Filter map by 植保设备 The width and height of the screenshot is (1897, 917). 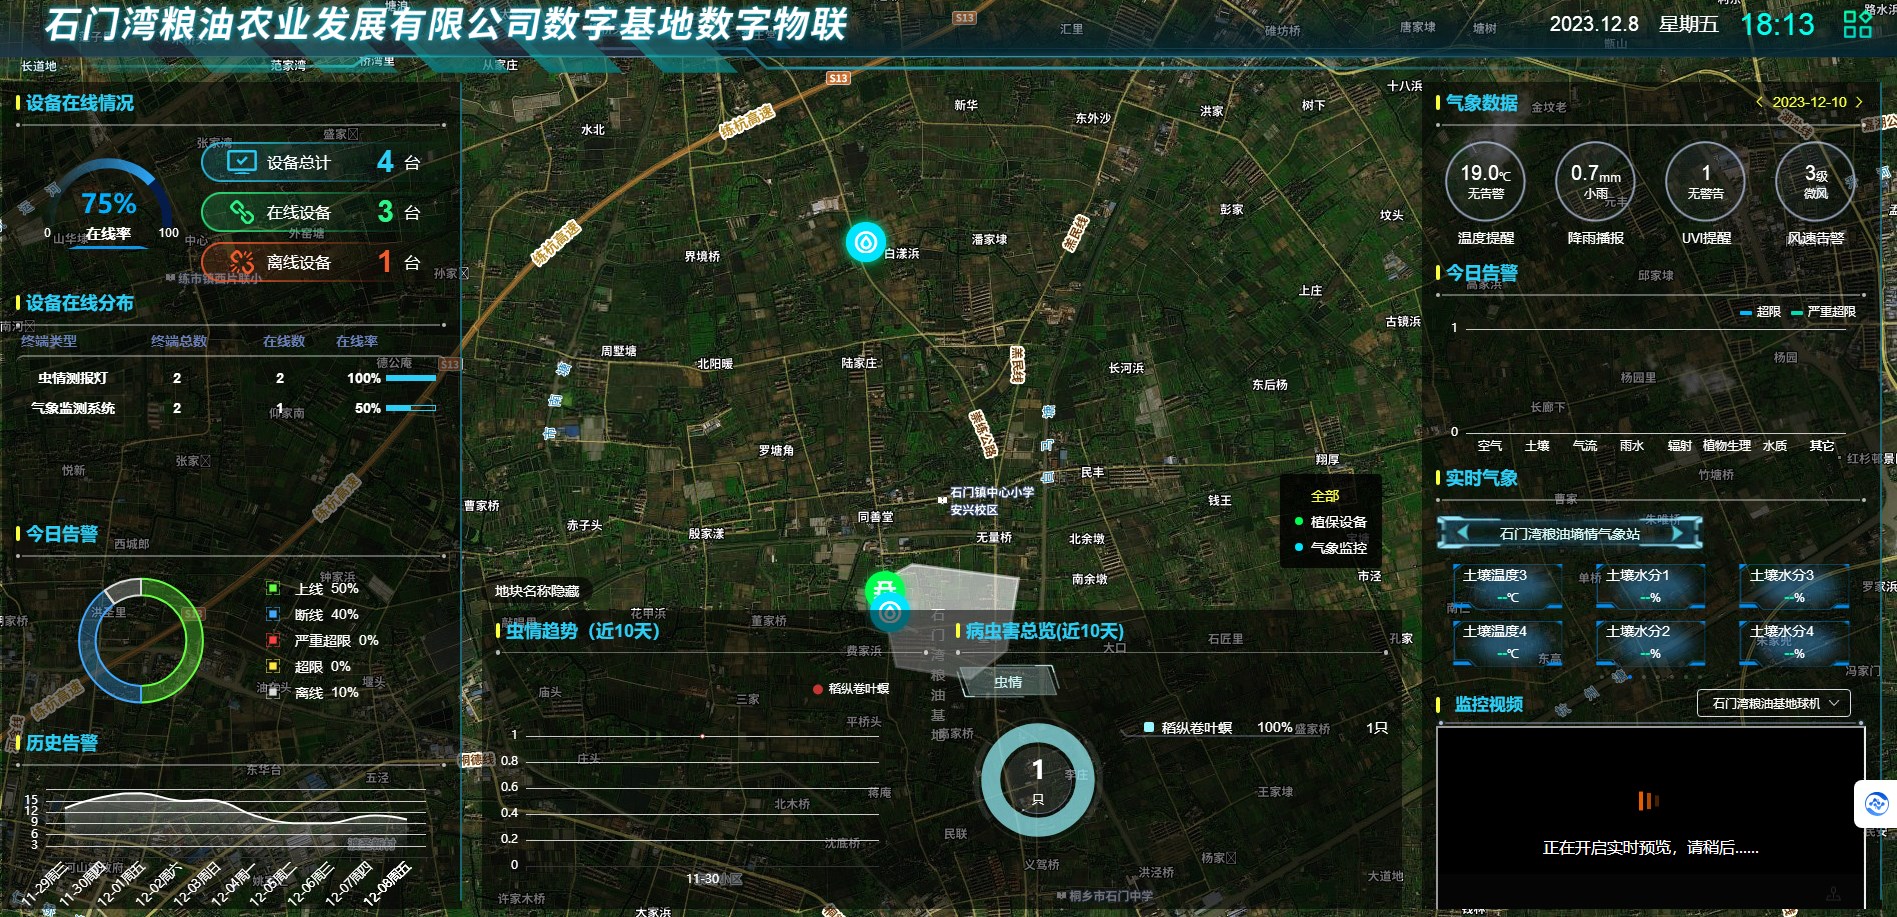(x=1331, y=522)
